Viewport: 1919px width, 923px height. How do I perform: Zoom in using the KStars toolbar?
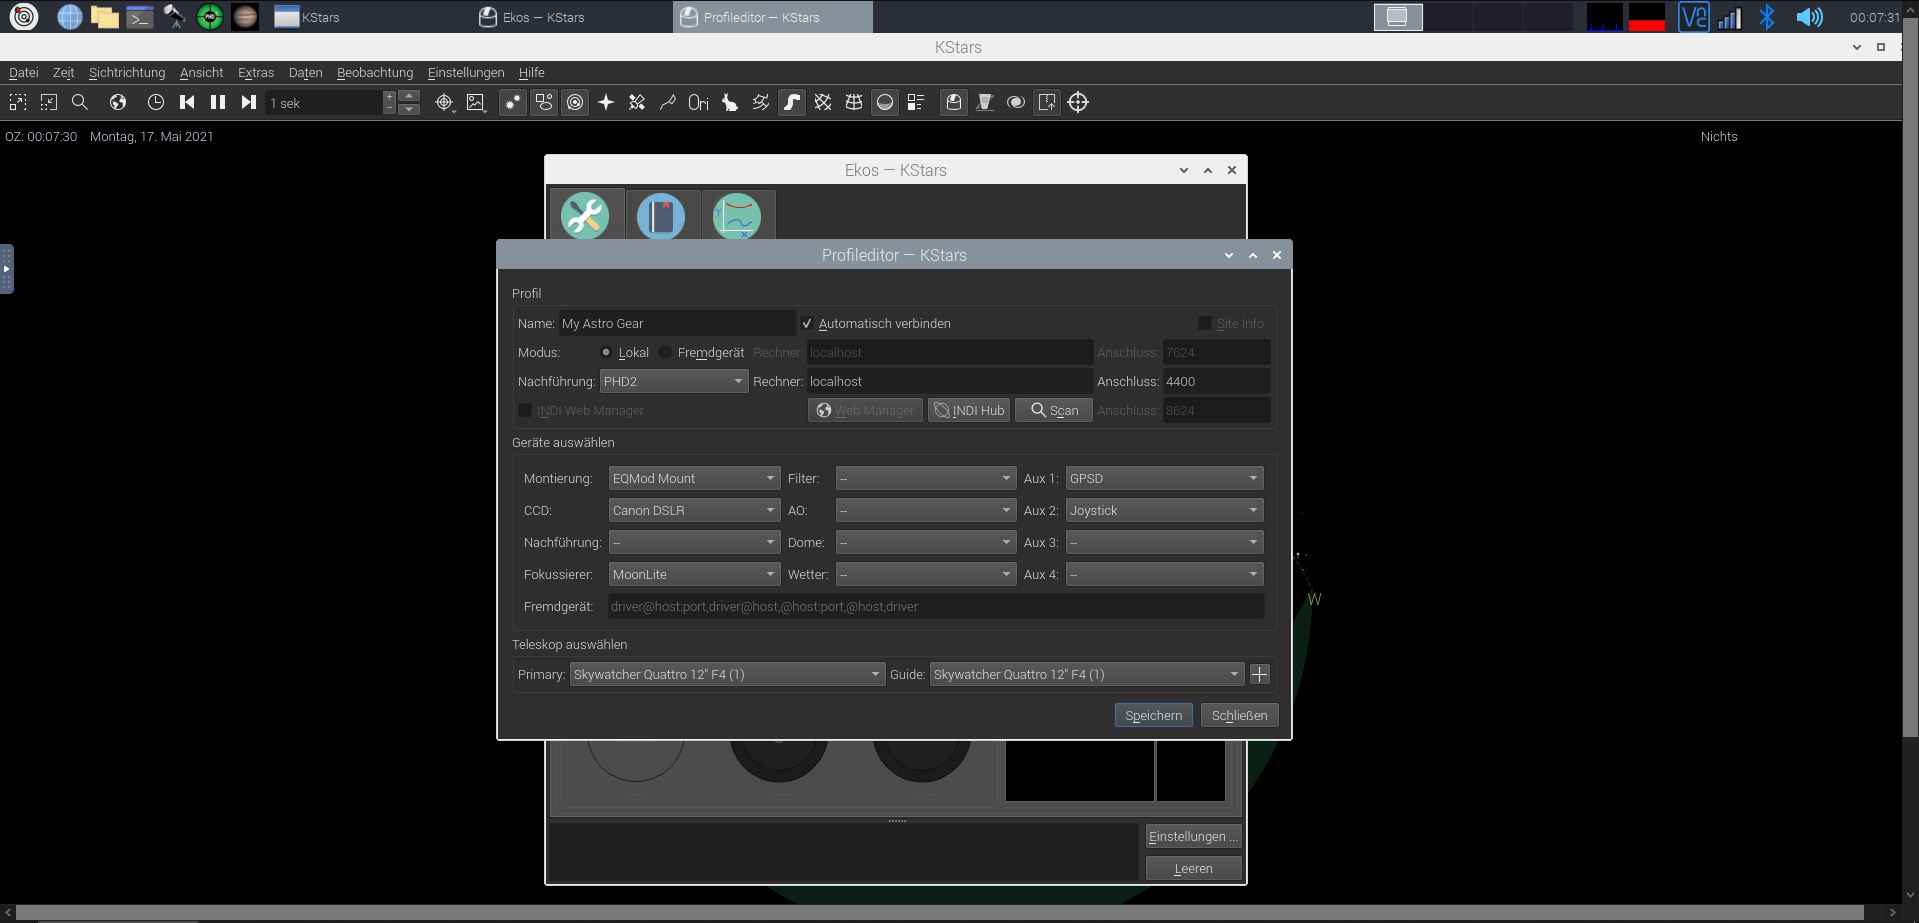(x=18, y=102)
